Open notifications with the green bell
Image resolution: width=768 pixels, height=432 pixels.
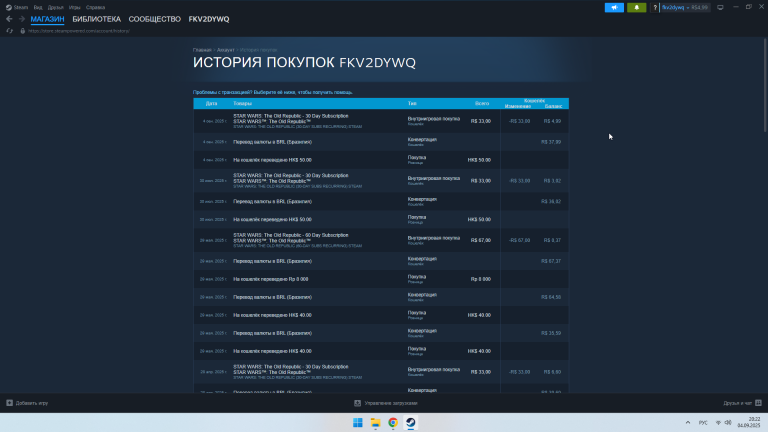click(637, 7)
